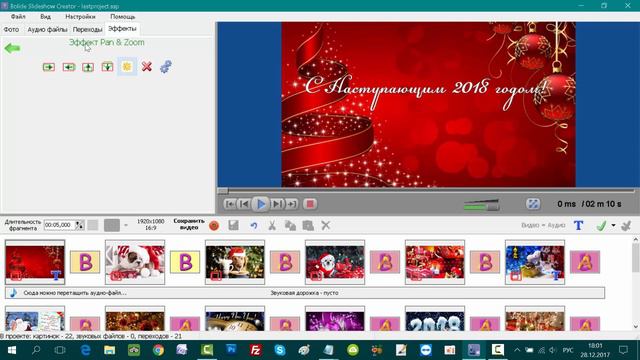
Task: Toggle fullscreen preview icon
Action: (x=533, y=204)
